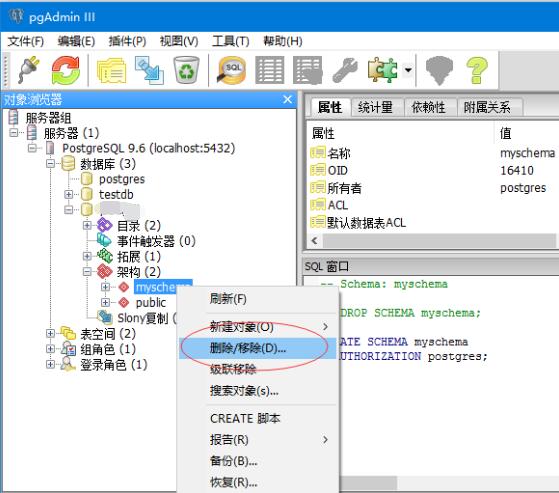Click the 表空间 folders icon

tap(68, 333)
